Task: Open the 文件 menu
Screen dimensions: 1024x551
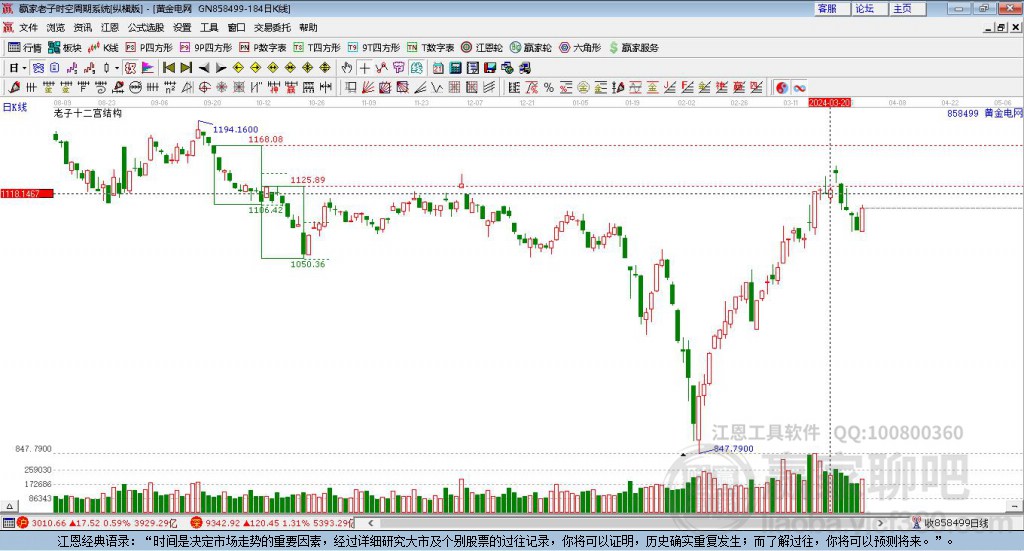Action: [29, 27]
